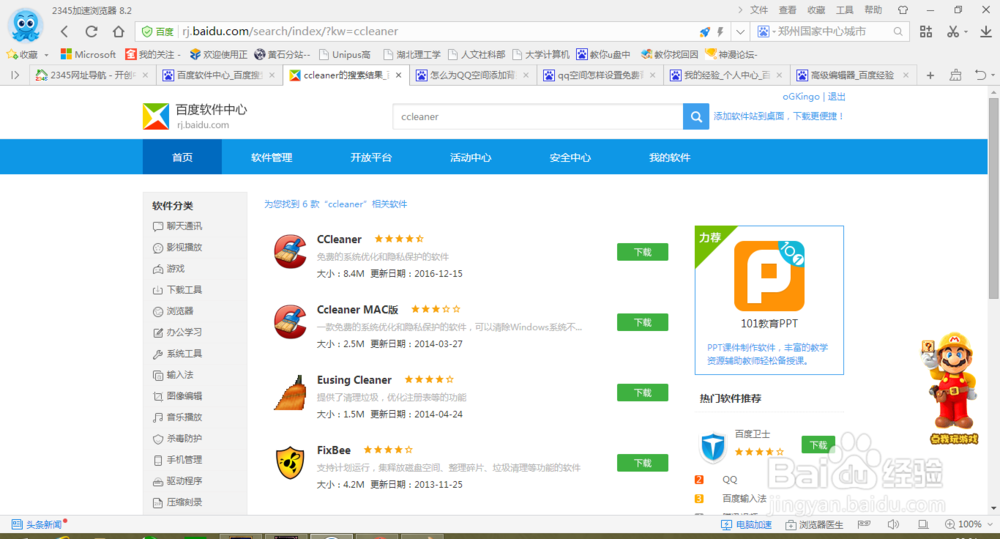Expand the address bar dropdown arrow
The image size is (1000, 539).
pos(740,31)
